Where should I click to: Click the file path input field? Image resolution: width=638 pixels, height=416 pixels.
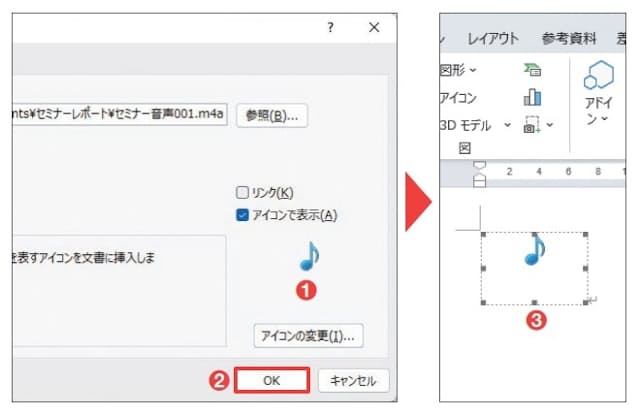120,114
